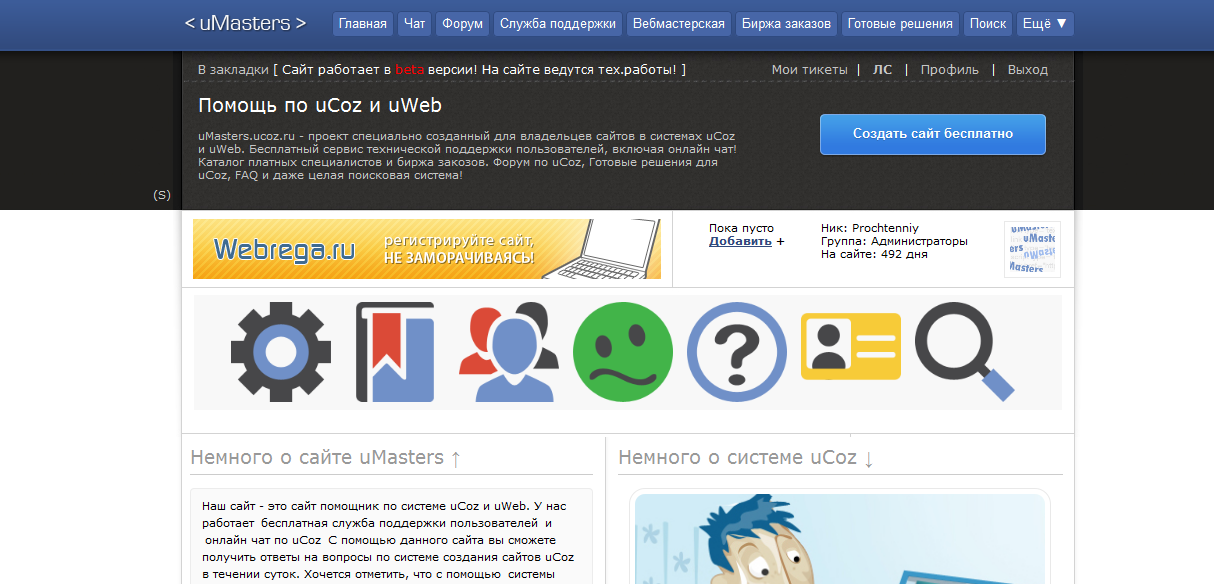1214x584 pixels.
Task: Click Поиск in the top navigation
Action: [x=988, y=23]
